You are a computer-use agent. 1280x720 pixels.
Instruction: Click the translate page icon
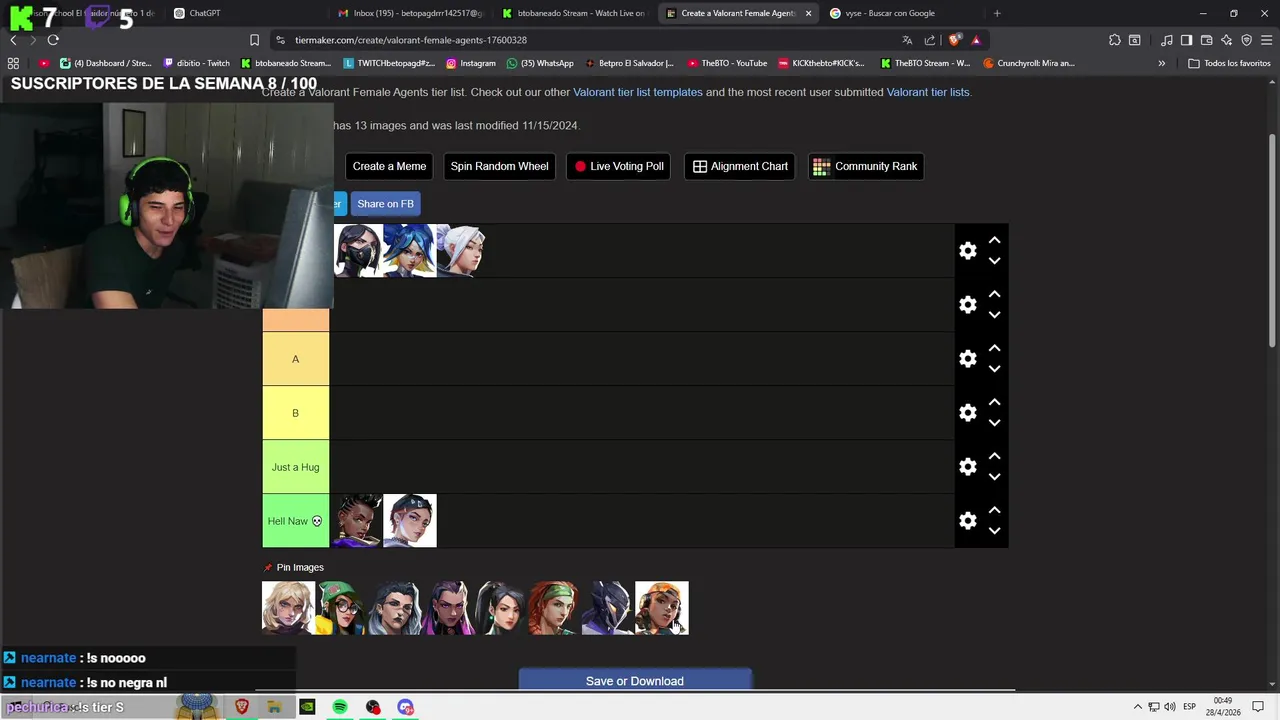coord(907,40)
